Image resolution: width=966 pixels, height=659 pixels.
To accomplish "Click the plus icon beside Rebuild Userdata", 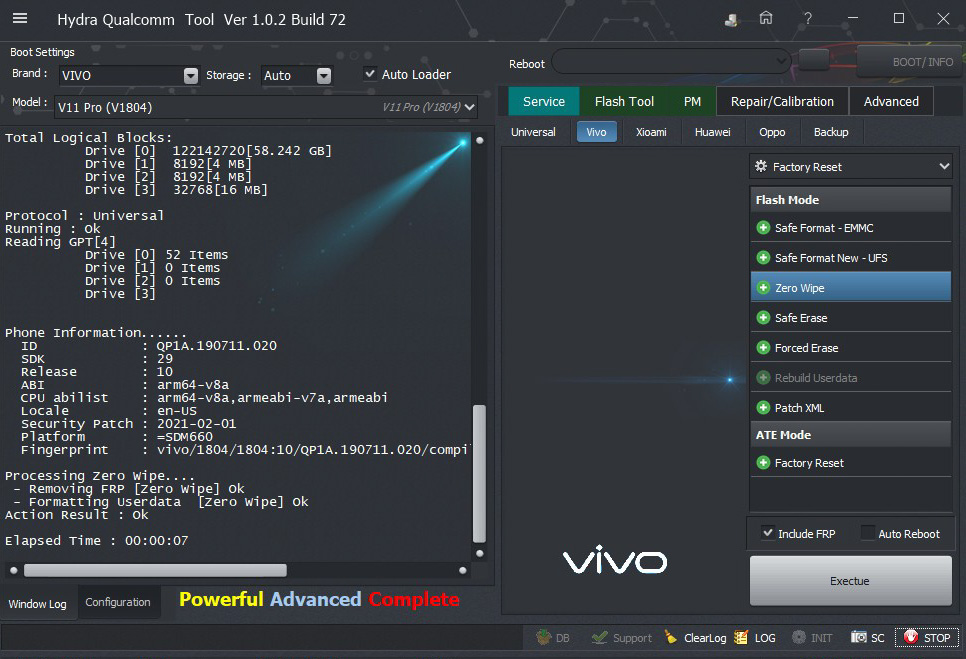I will (763, 378).
